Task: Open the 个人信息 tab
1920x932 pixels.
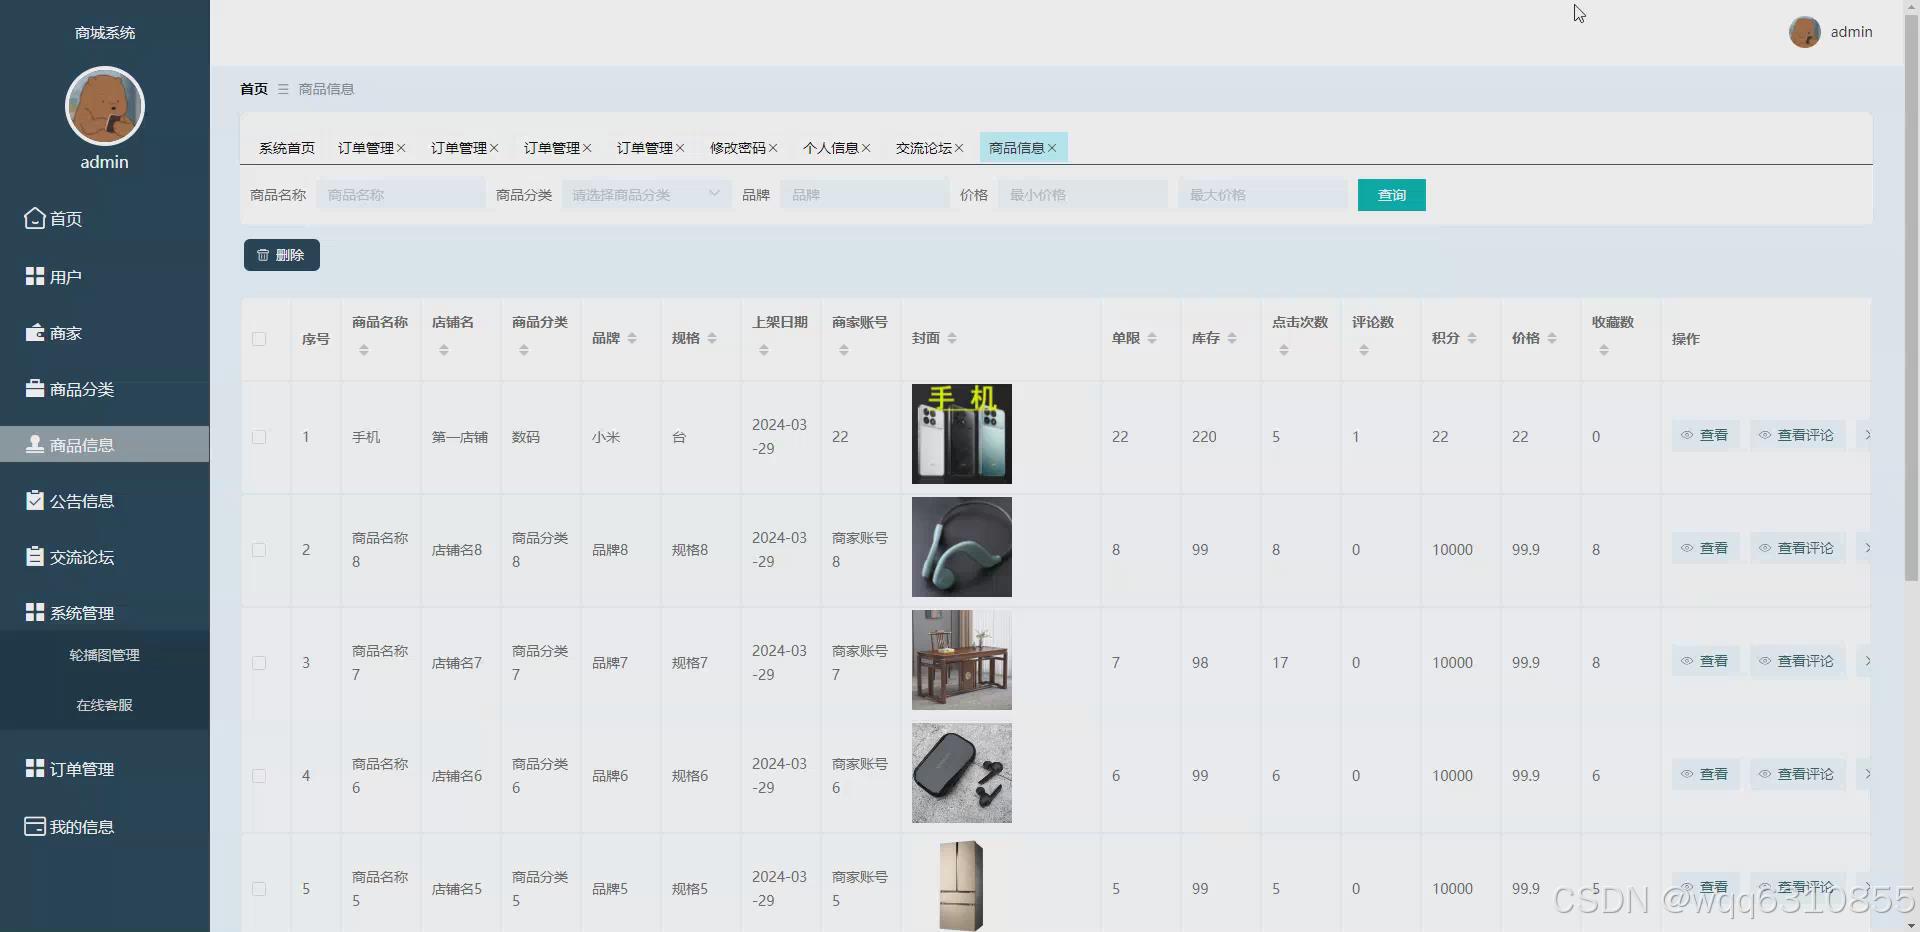Action: click(x=831, y=147)
